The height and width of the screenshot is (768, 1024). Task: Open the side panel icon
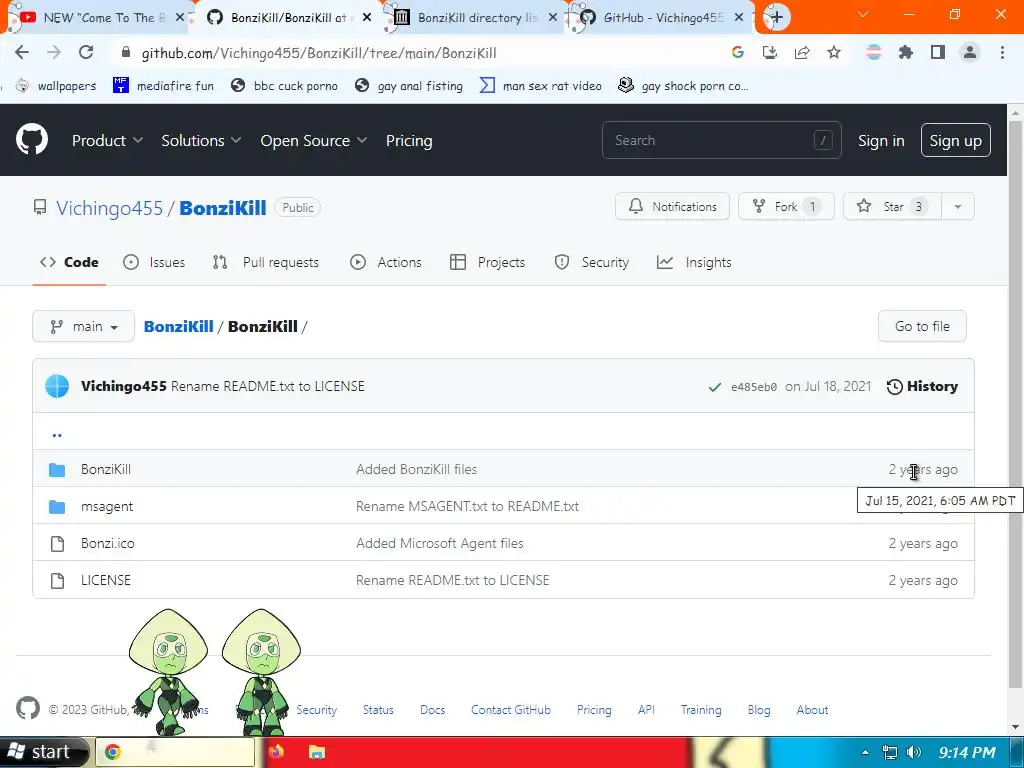(x=938, y=52)
